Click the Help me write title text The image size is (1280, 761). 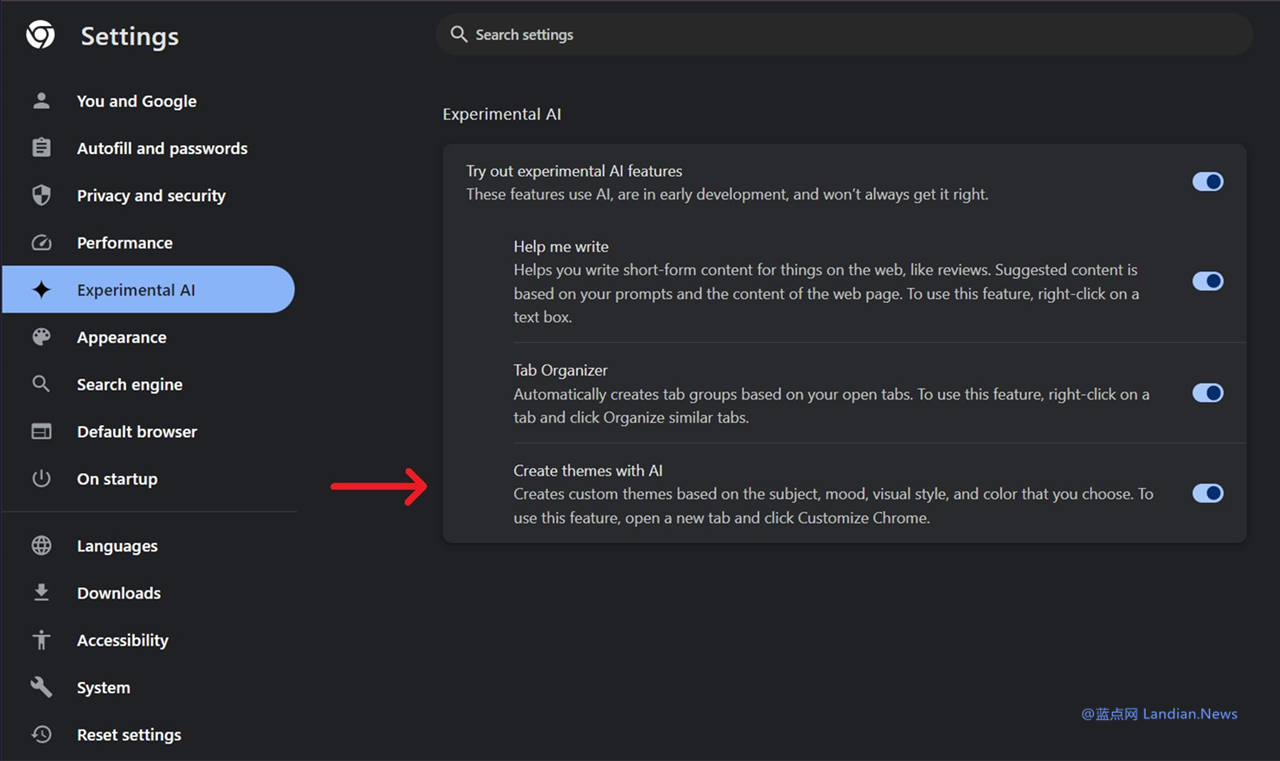(561, 246)
